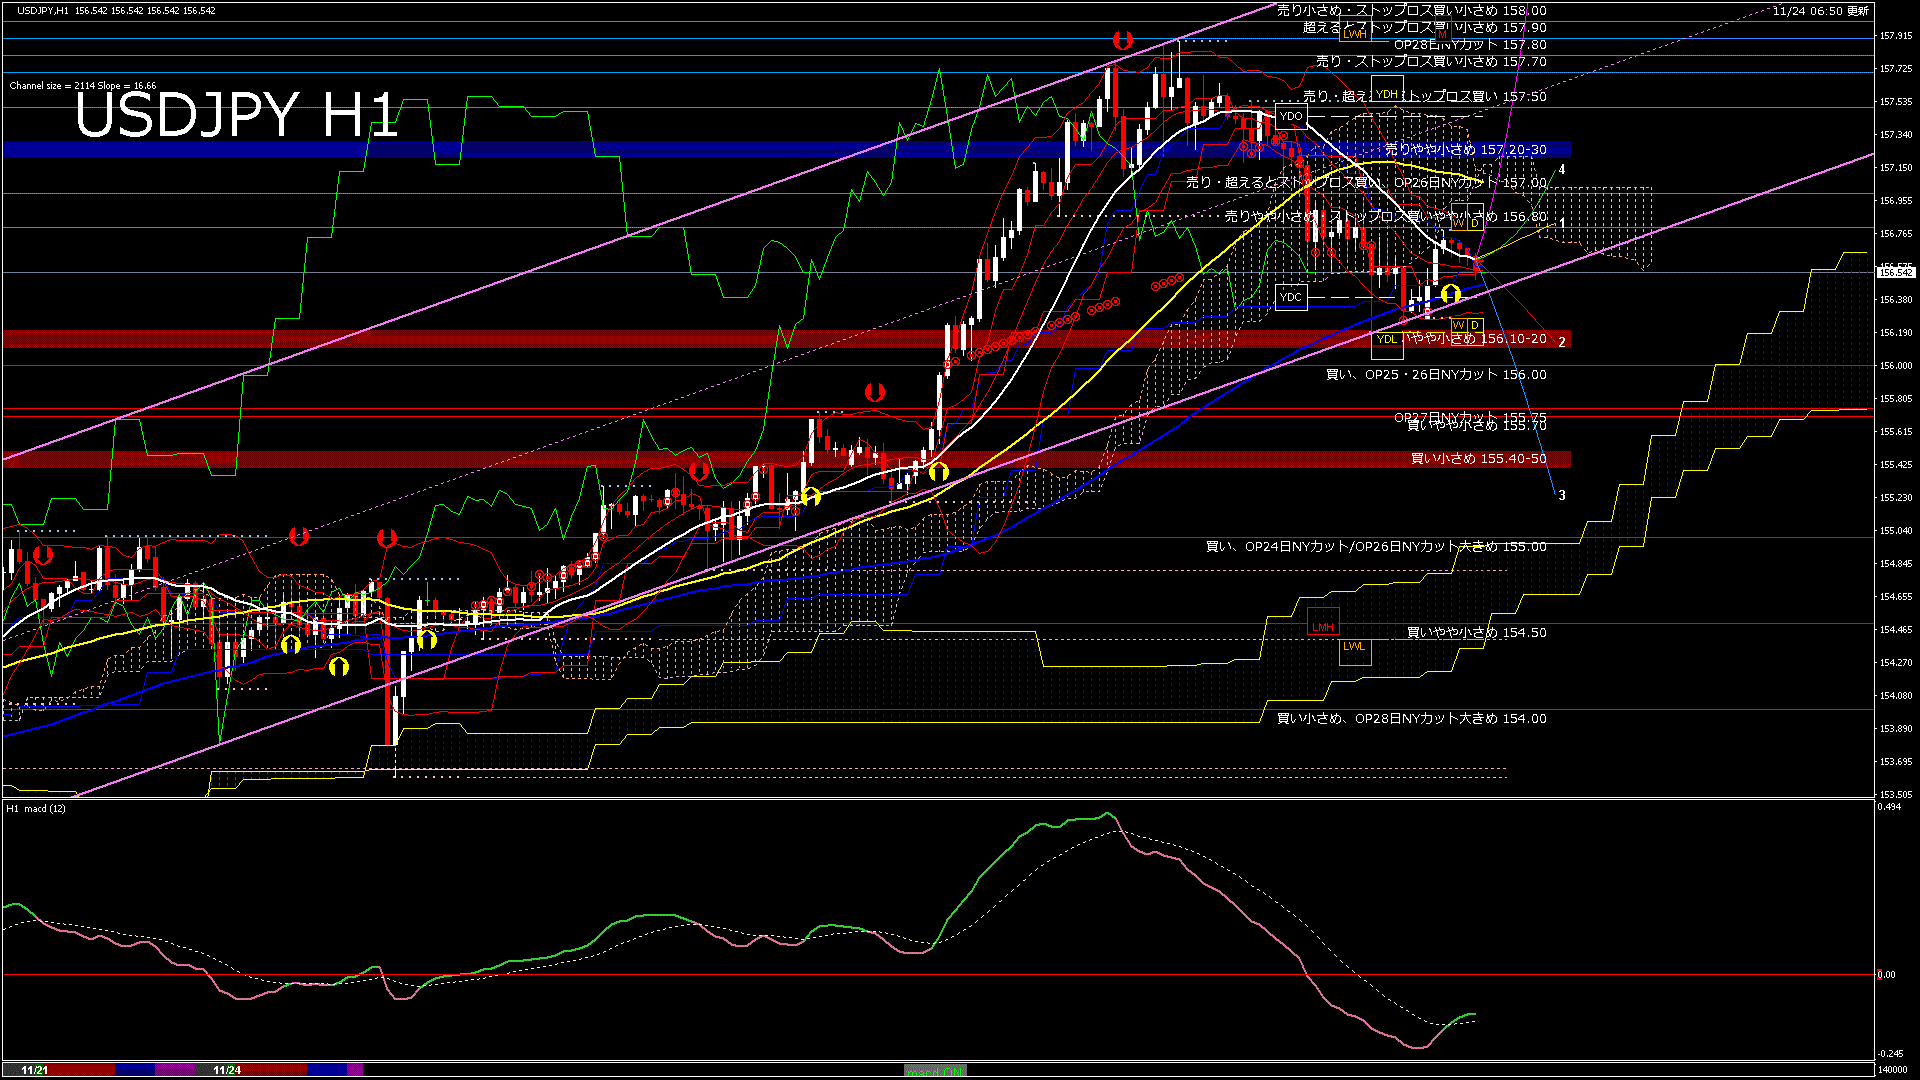Click the LWL marker near 154.30
The width and height of the screenshot is (1920, 1080).
coord(1356,650)
